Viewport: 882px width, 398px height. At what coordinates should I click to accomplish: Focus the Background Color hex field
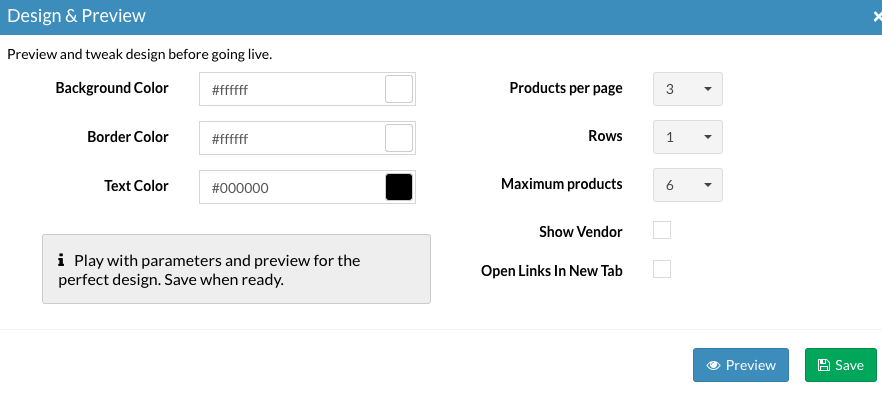coord(292,89)
